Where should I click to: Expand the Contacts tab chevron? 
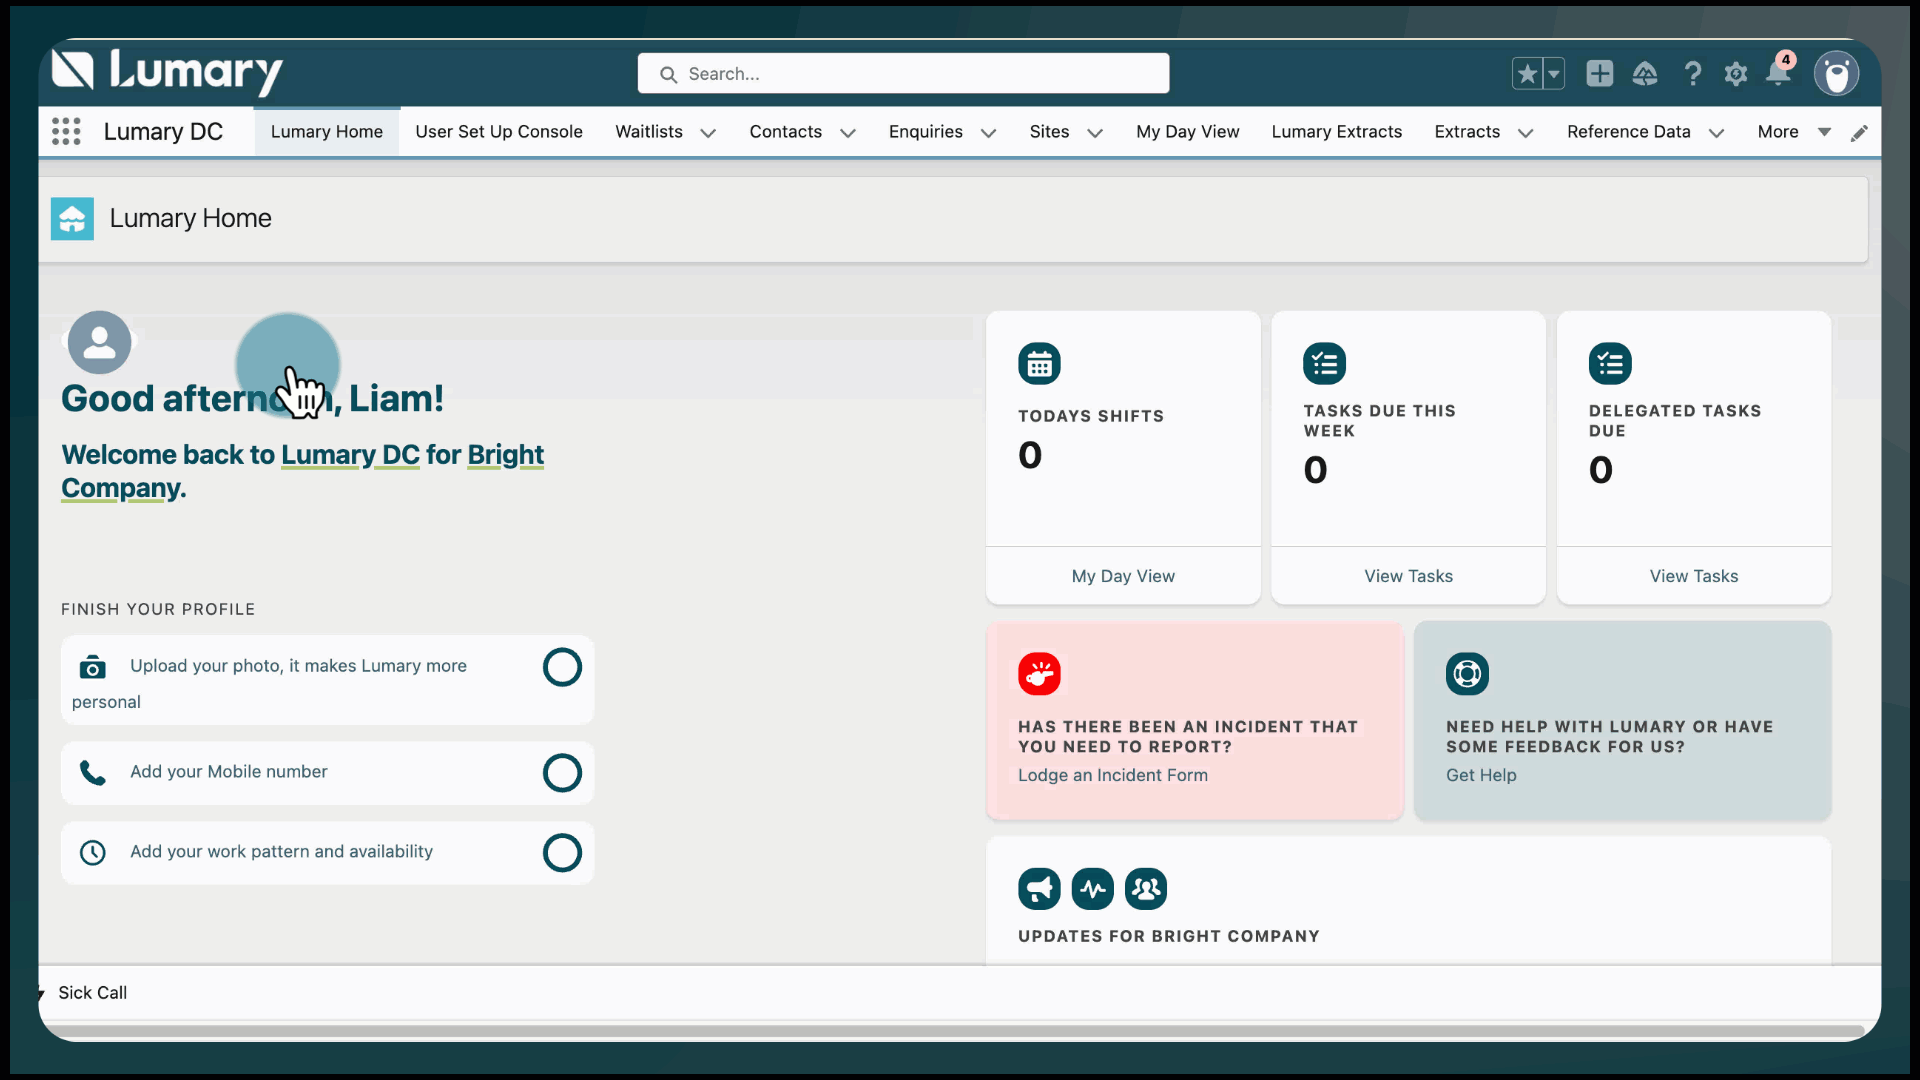848,133
